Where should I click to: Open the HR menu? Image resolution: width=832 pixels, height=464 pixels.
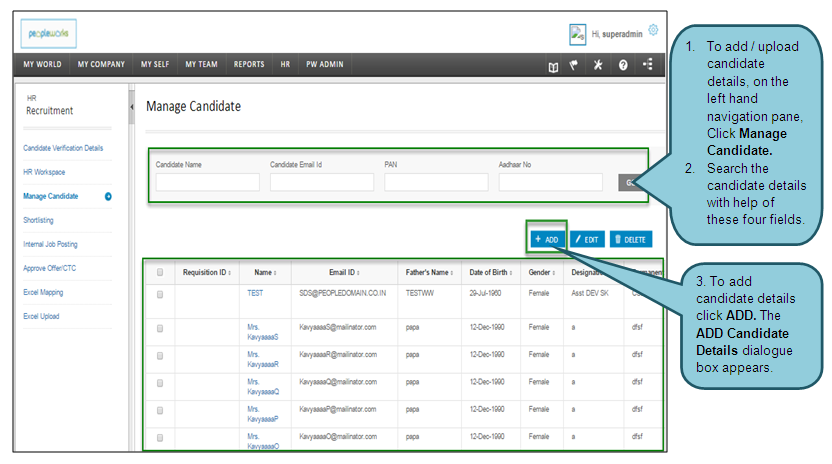285,64
